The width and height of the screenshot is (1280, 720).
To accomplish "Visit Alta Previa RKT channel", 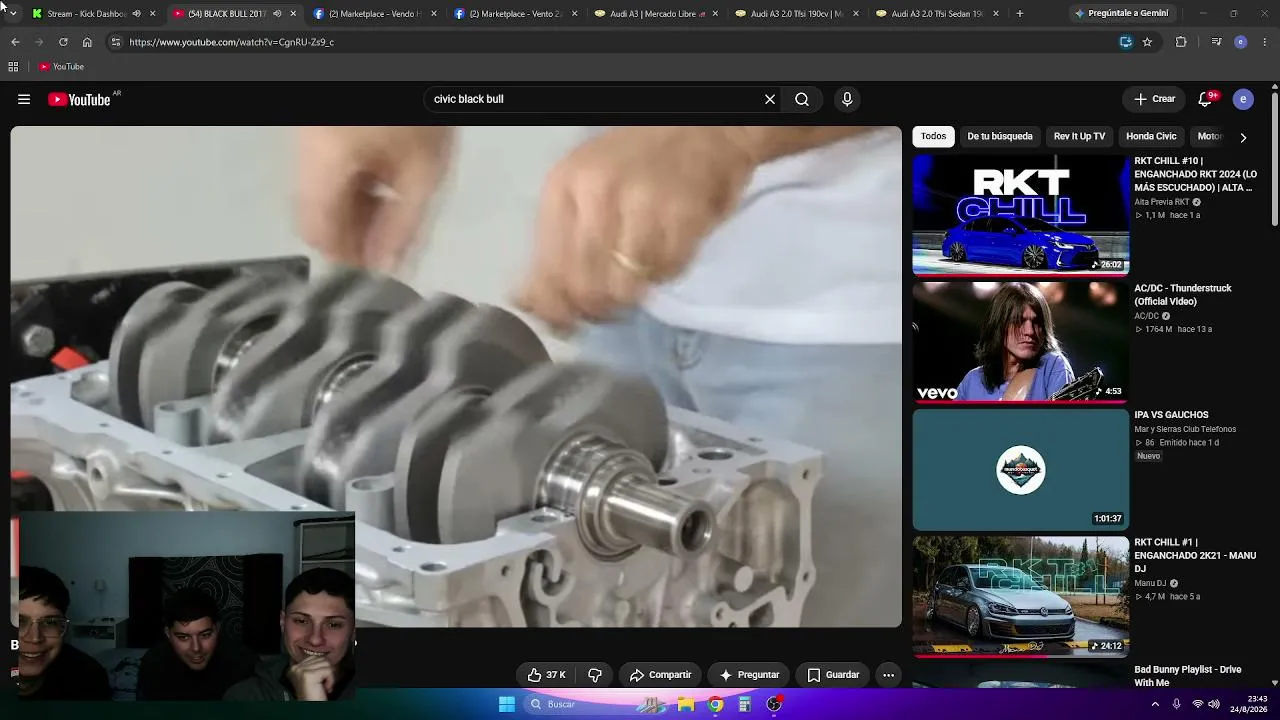I will pyautogui.click(x=1161, y=202).
